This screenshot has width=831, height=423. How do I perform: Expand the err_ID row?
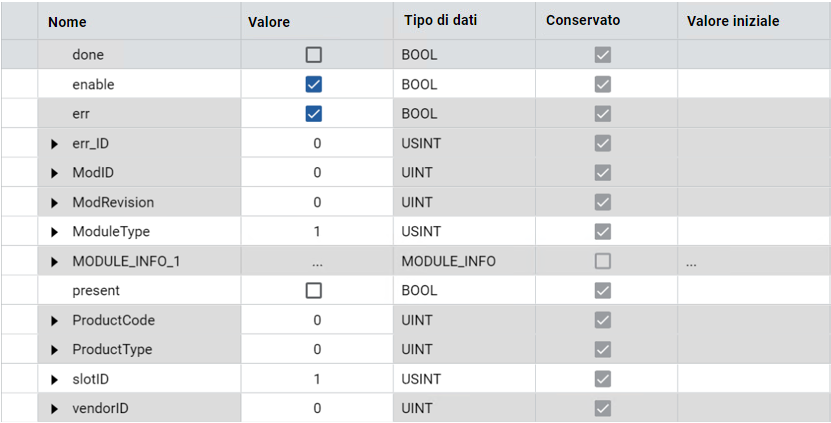[x=54, y=144]
